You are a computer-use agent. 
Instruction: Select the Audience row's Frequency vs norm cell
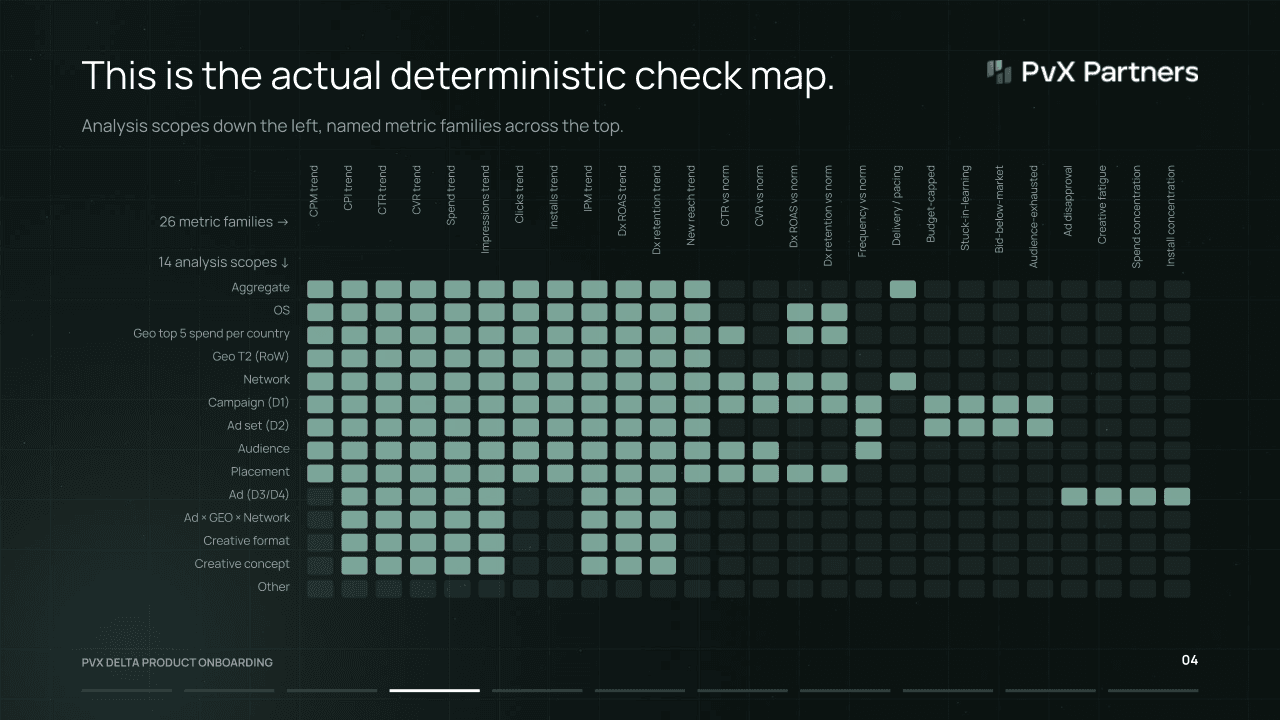[x=869, y=450]
